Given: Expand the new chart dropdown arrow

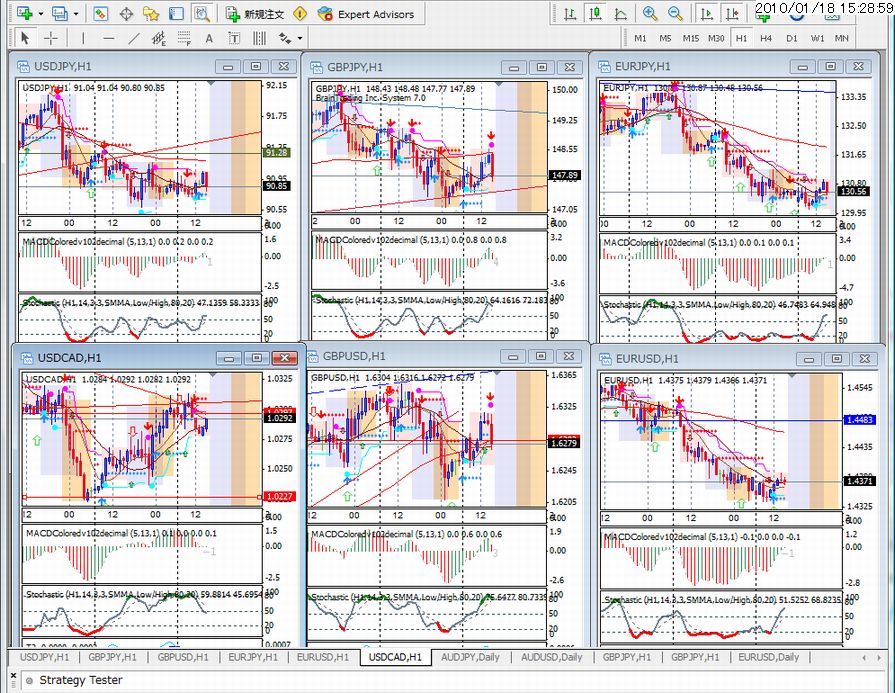Looking at the screenshot, I should pos(41,14).
